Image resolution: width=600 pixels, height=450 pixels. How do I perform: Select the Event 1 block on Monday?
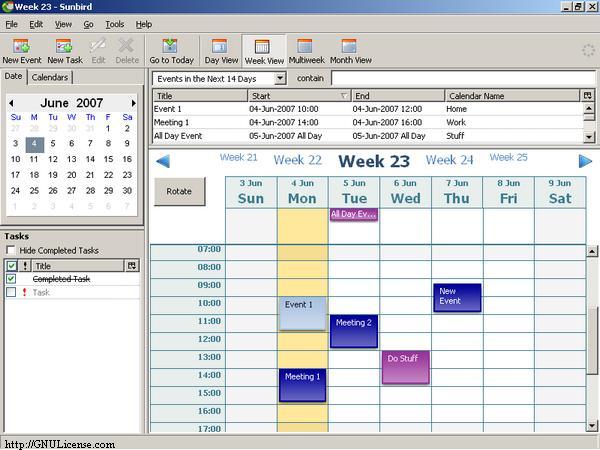click(303, 313)
